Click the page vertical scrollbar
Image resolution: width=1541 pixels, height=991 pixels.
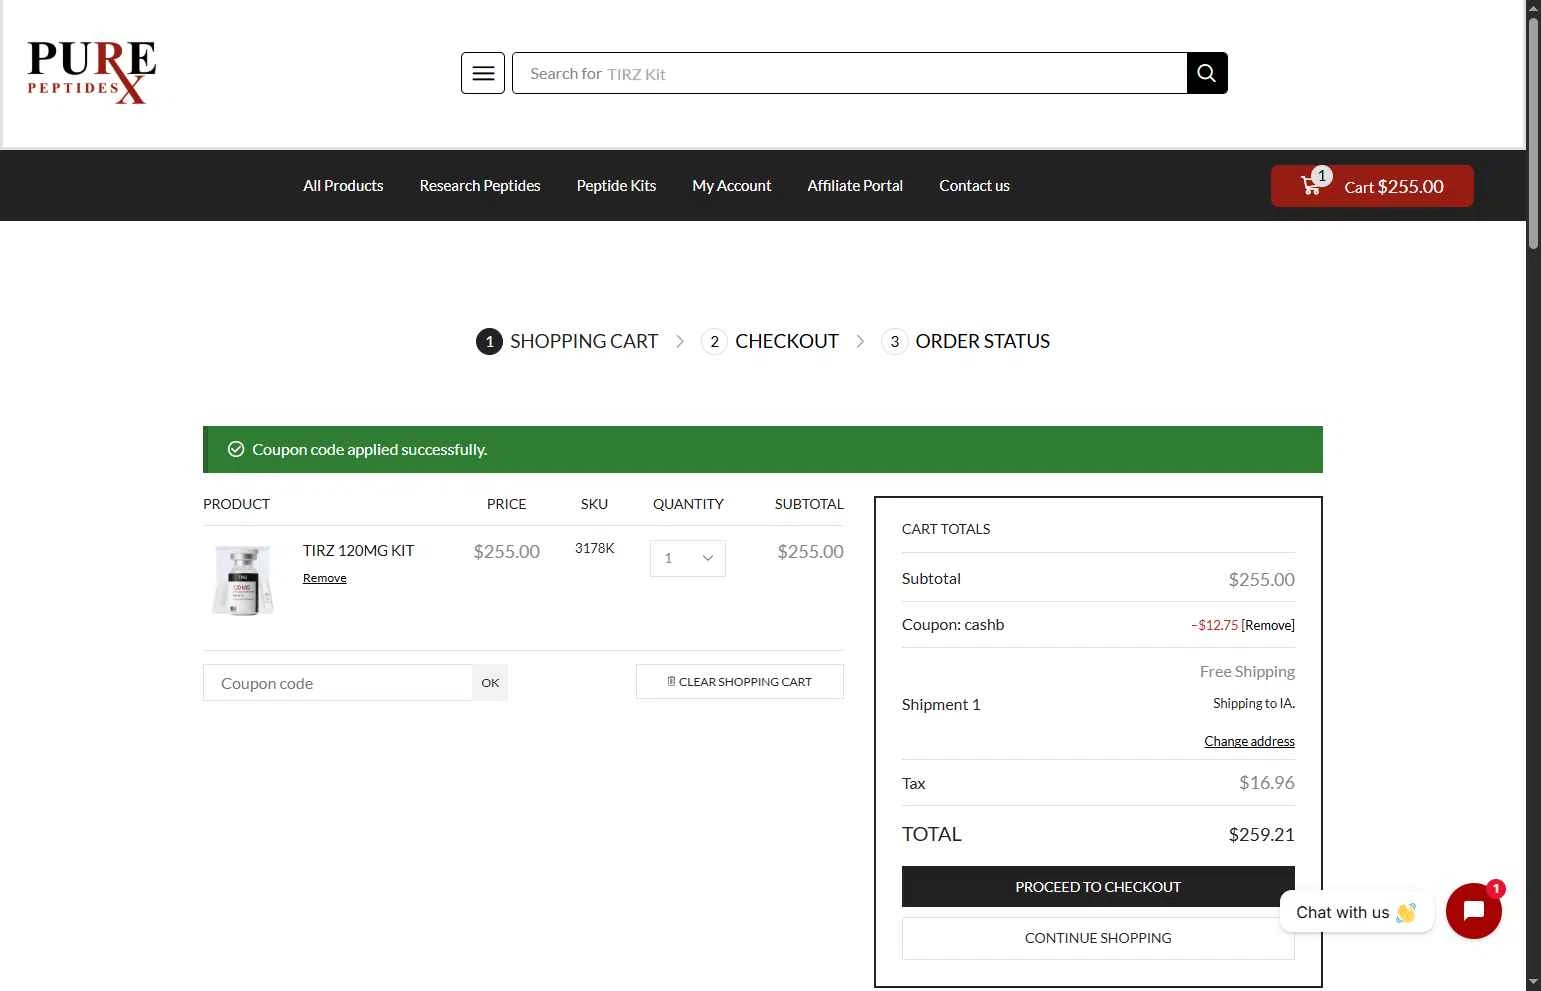(x=1533, y=133)
